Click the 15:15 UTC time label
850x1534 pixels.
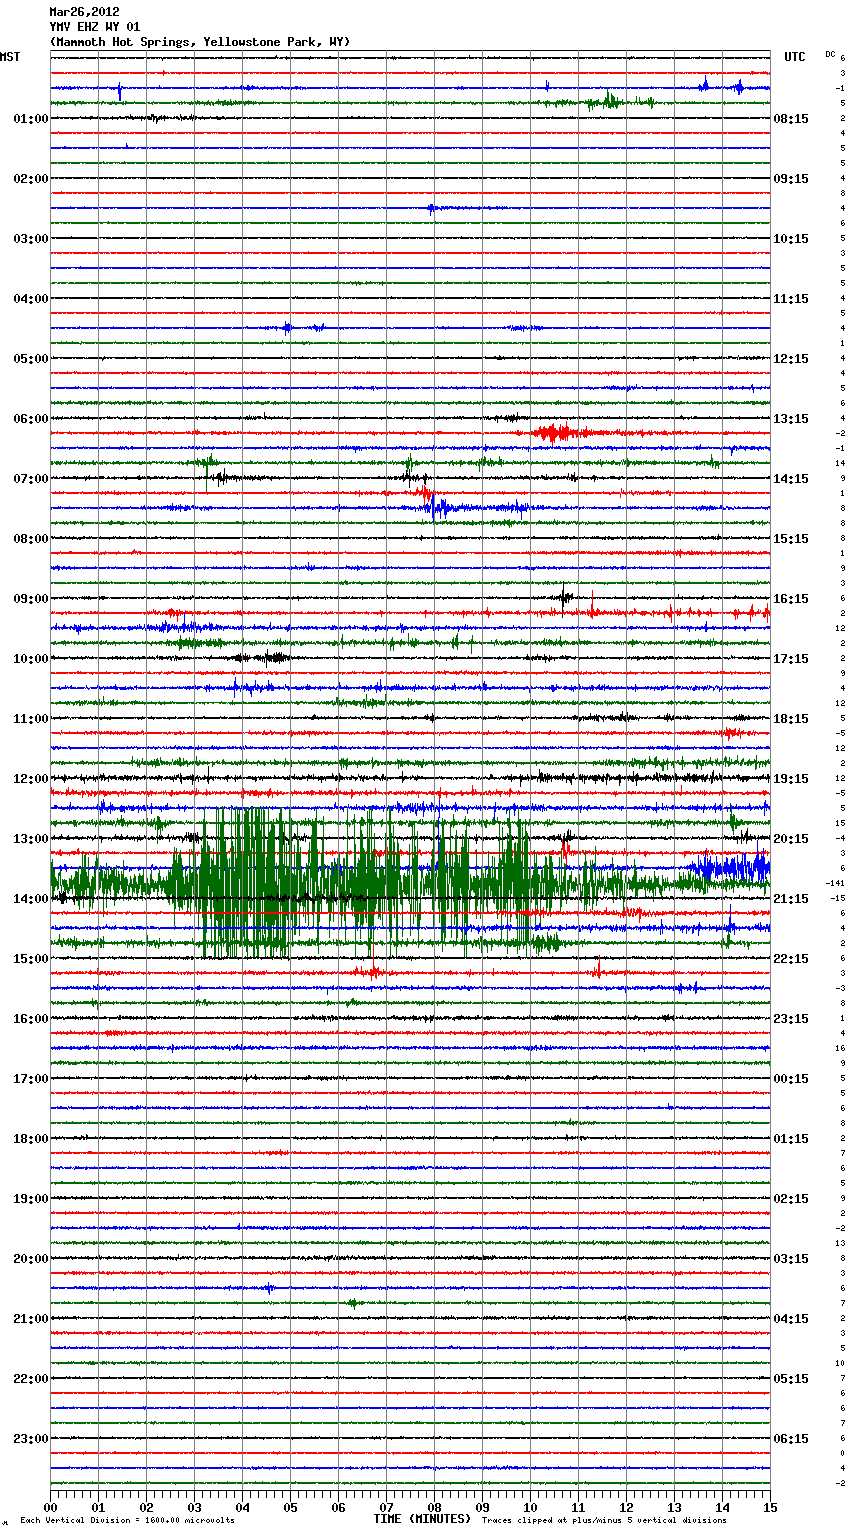[x=791, y=539]
